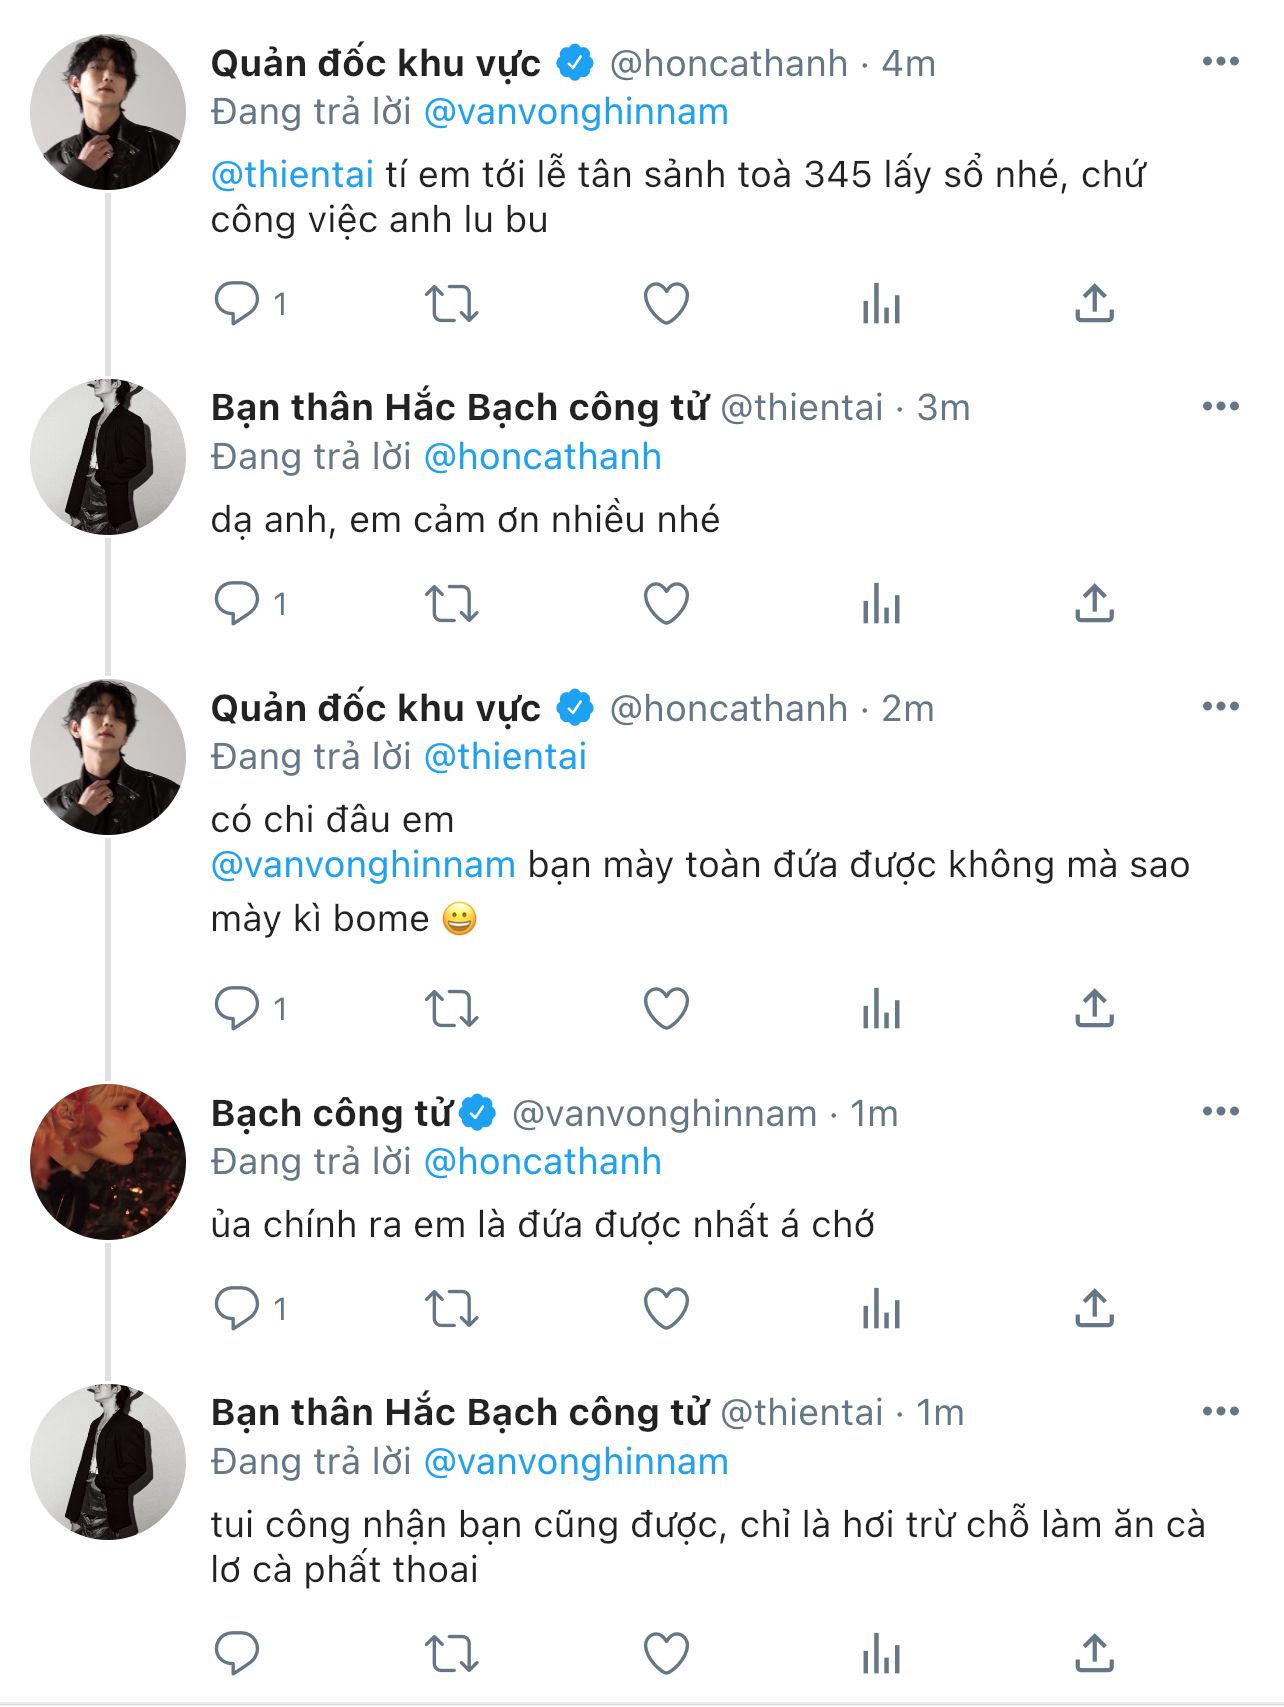Like the last tweet about "cà lơ cà phất thoai"
The height and width of the screenshot is (1707, 1284).
[x=666, y=1653]
